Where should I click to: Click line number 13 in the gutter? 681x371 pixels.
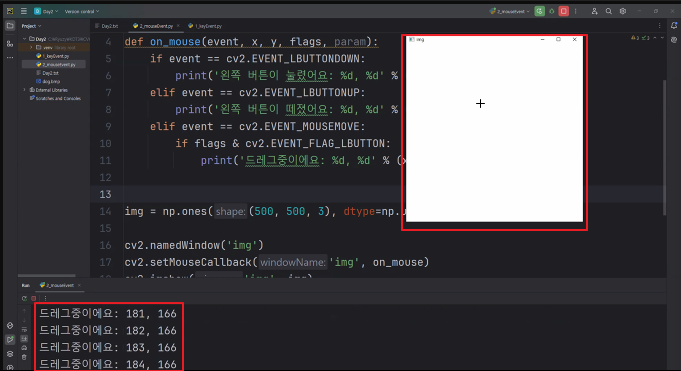click(x=106, y=194)
